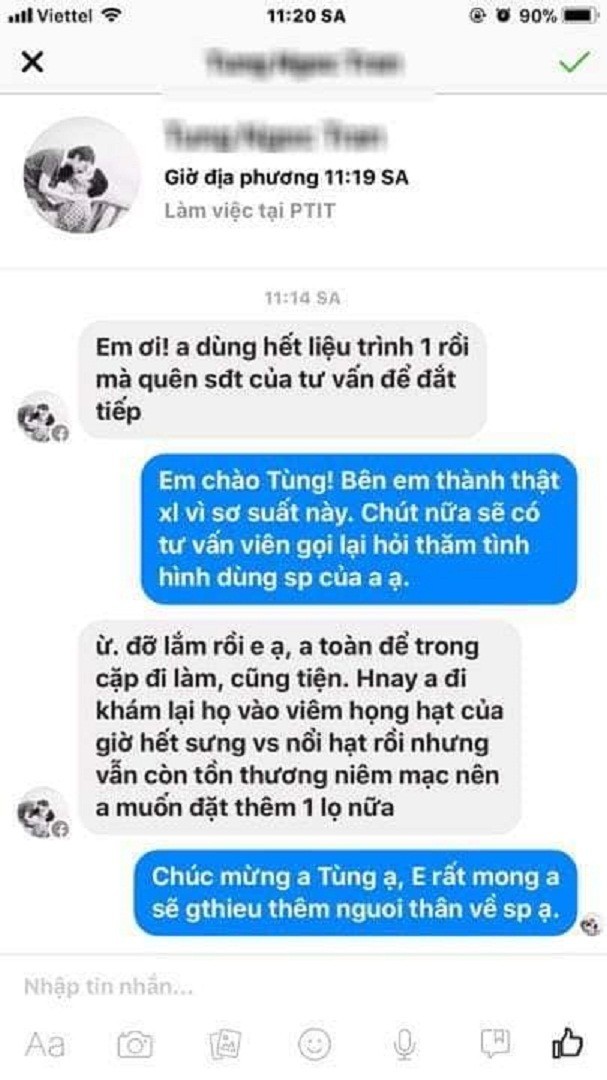
Task: Tap the green checkmark icon
Action: coord(574,61)
